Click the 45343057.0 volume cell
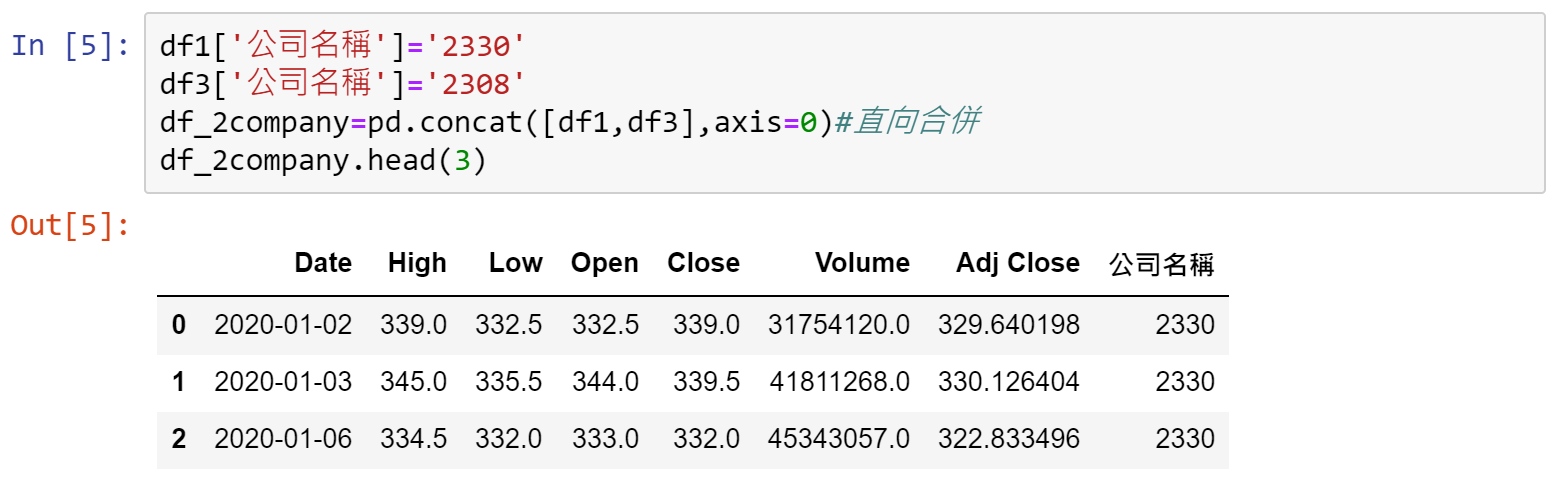1555x482 pixels. [x=839, y=439]
